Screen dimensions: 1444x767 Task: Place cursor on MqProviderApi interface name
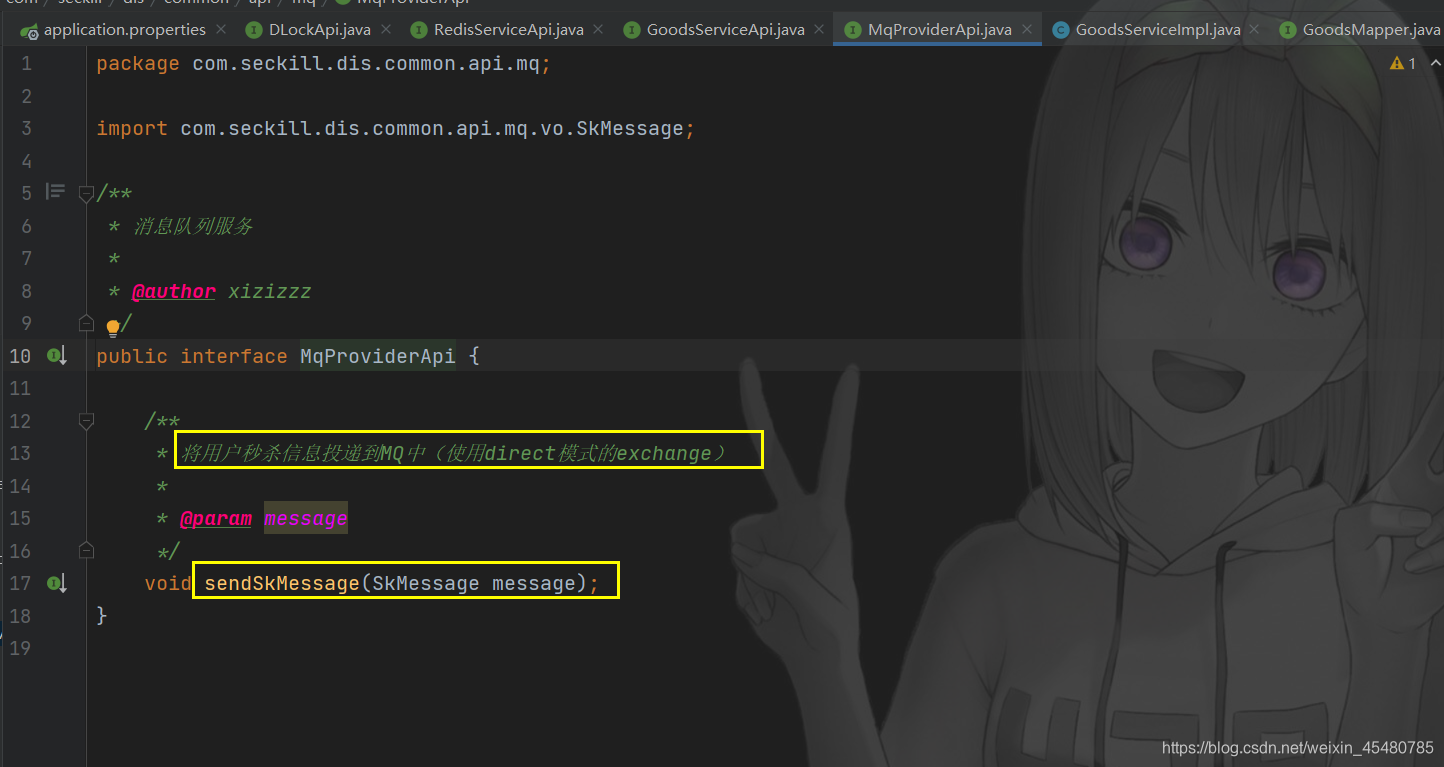click(x=378, y=356)
